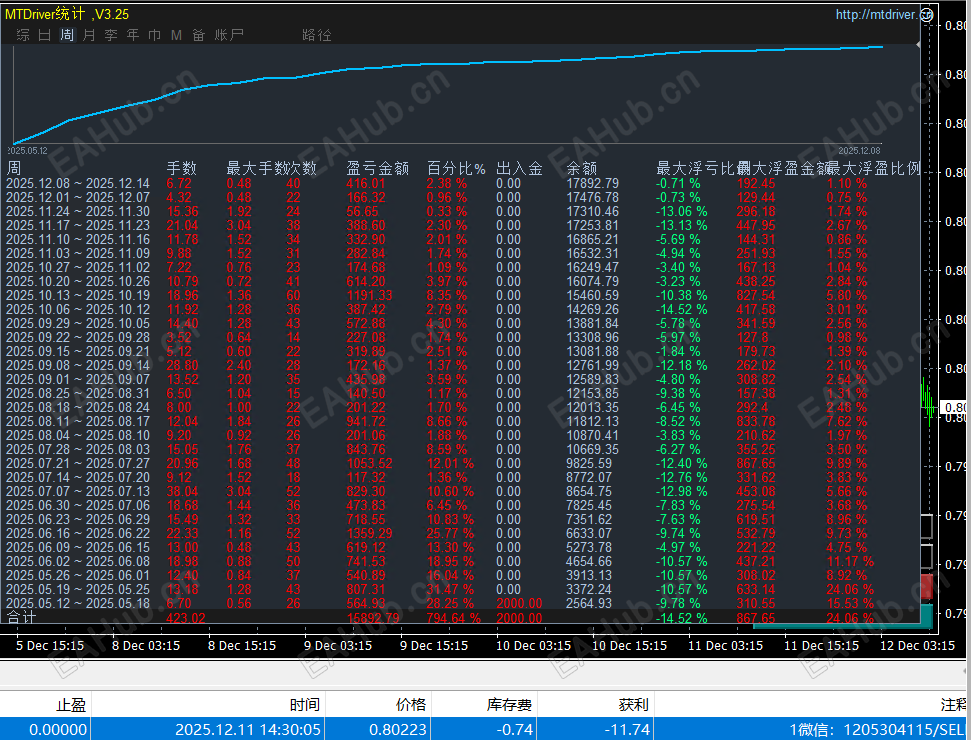The height and width of the screenshot is (740, 971).
Task: Switch to the 币 currency tab
Action: click(x=155, y=35)
